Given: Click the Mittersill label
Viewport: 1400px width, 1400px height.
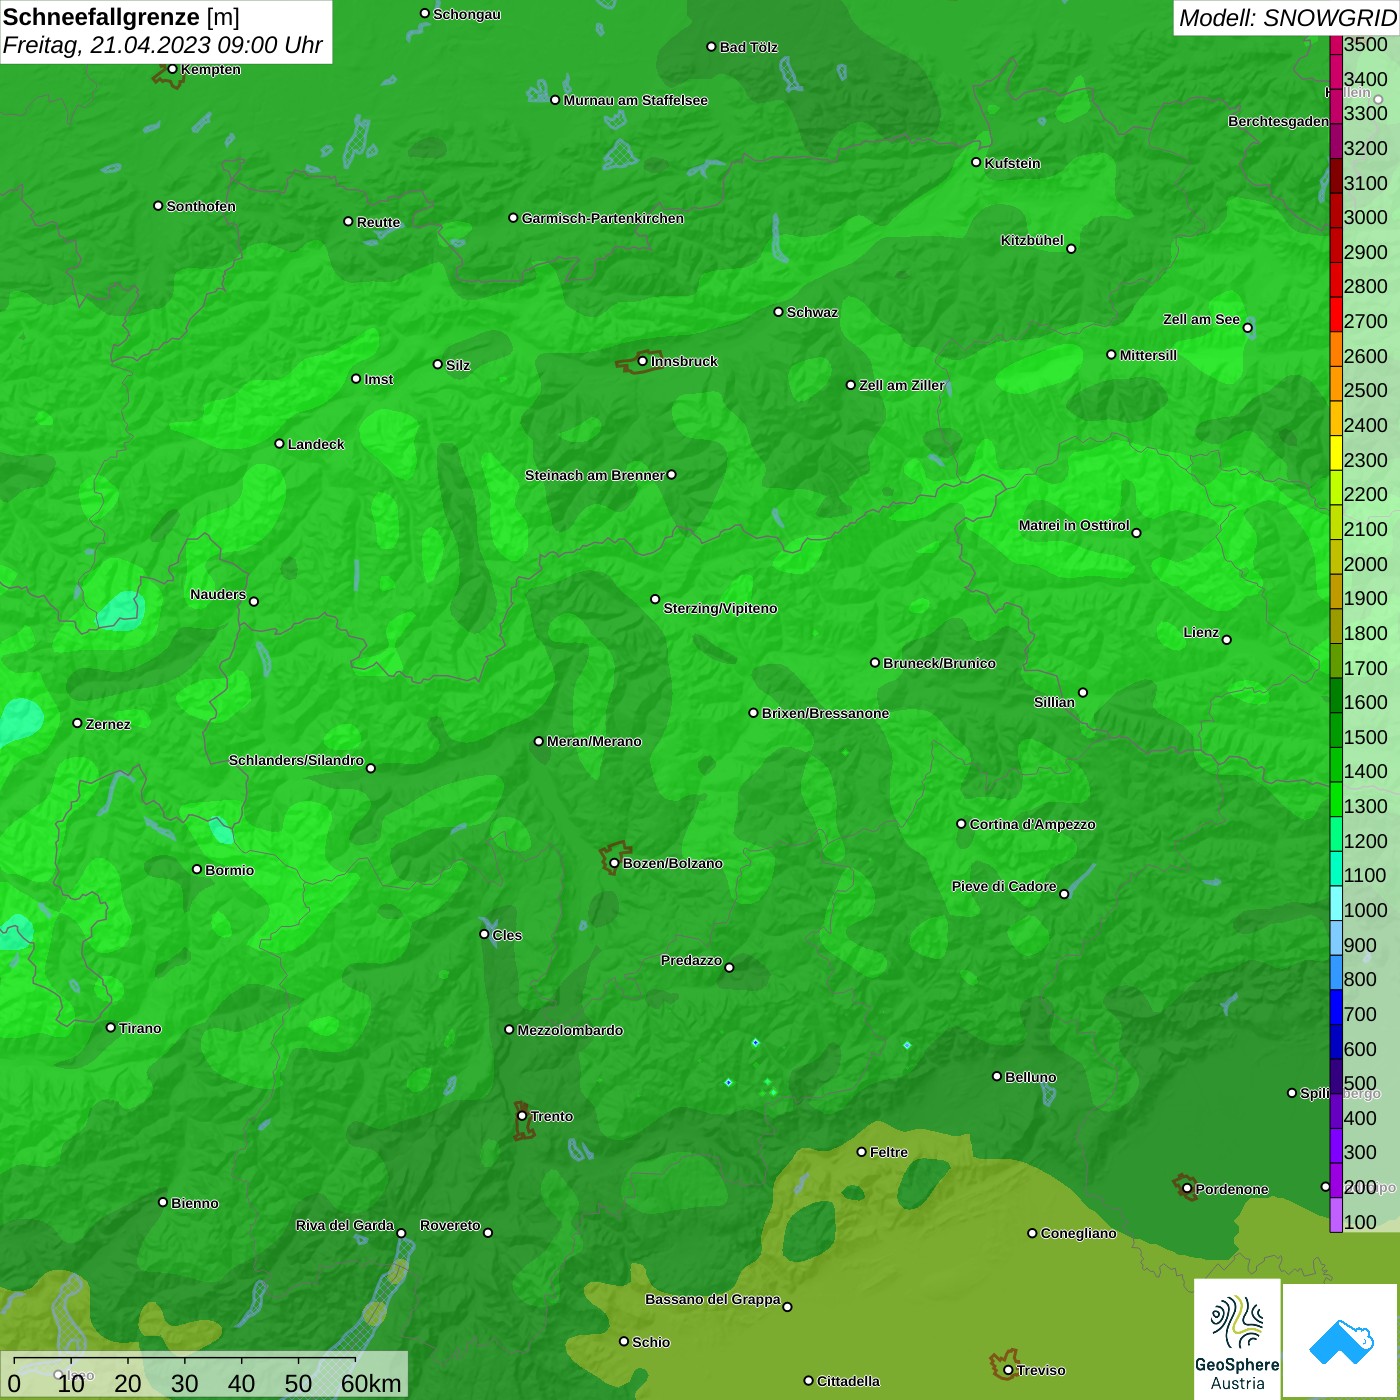Looking at the screenshot, I should coord(1148,355).
